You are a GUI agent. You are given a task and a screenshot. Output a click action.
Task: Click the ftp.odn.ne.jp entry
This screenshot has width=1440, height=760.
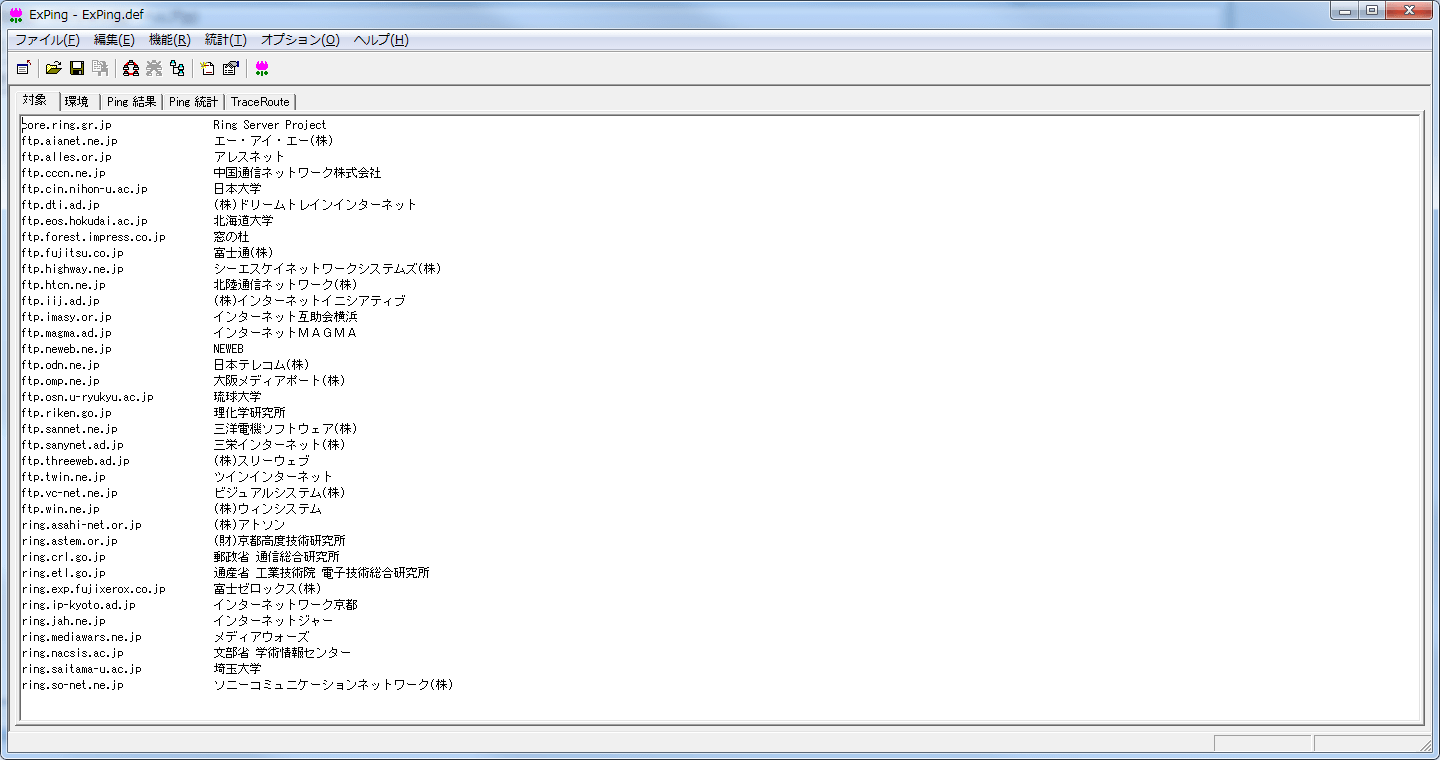point(61,365)
